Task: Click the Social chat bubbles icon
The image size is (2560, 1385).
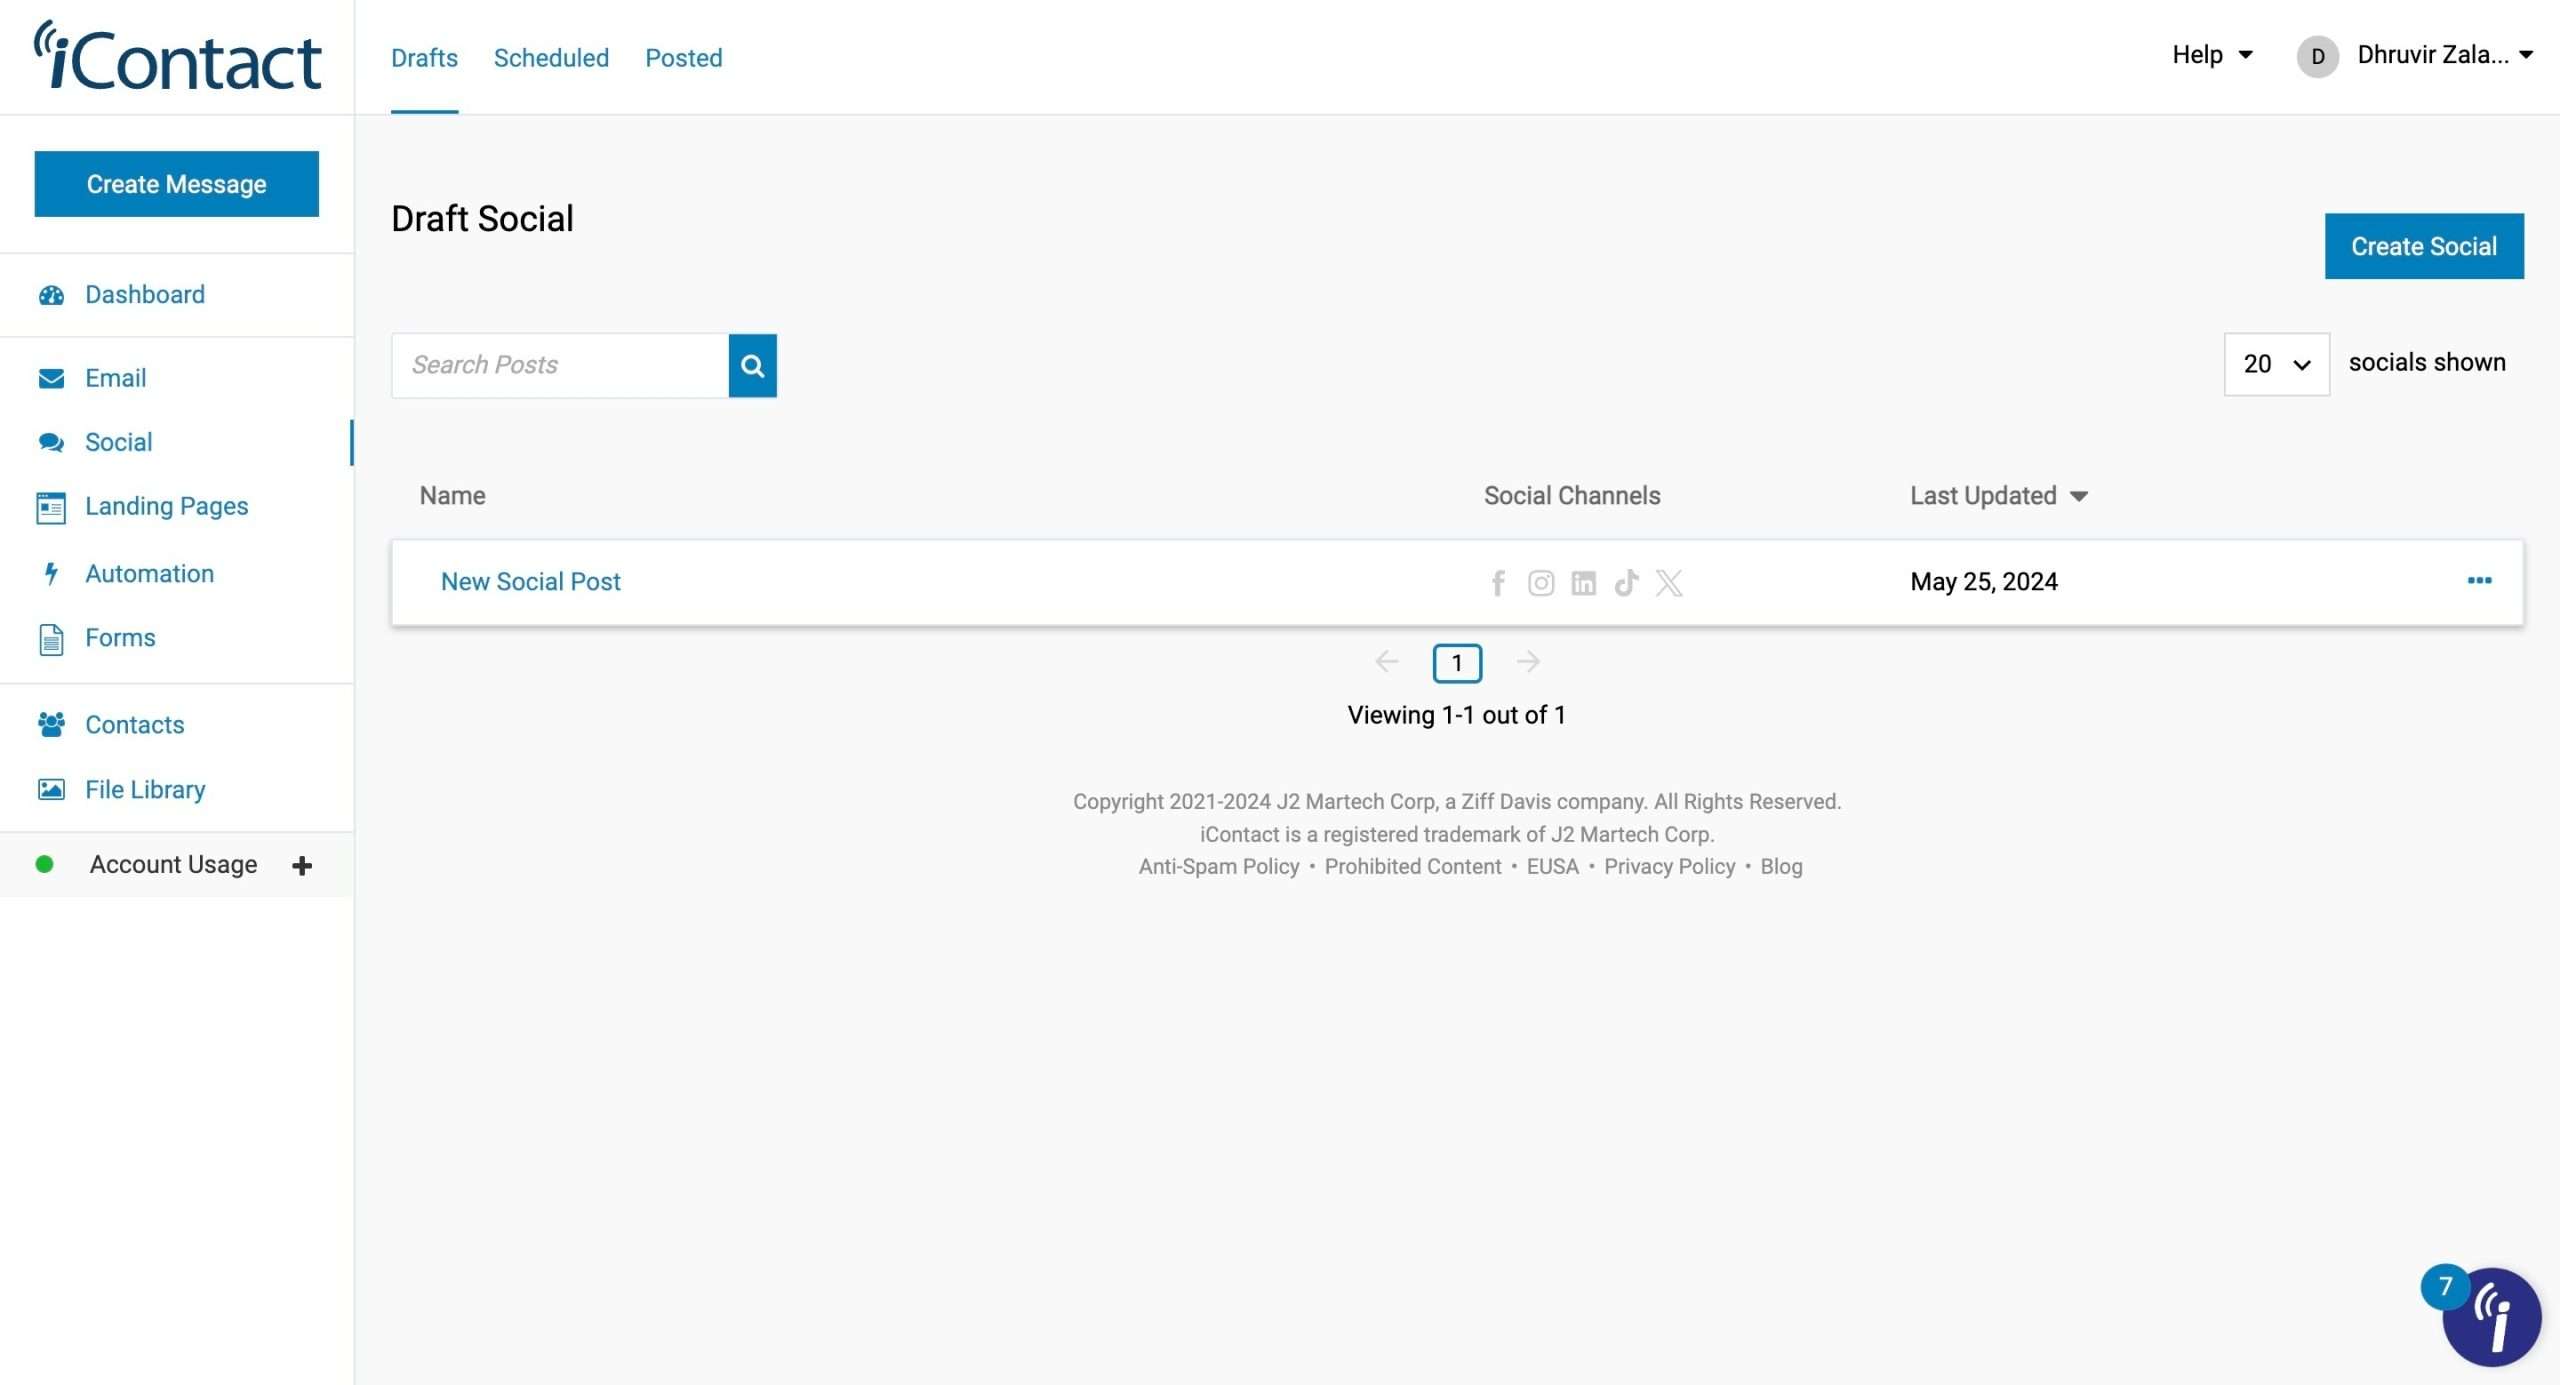Action: pyautogui.click(x=51, y=442)
